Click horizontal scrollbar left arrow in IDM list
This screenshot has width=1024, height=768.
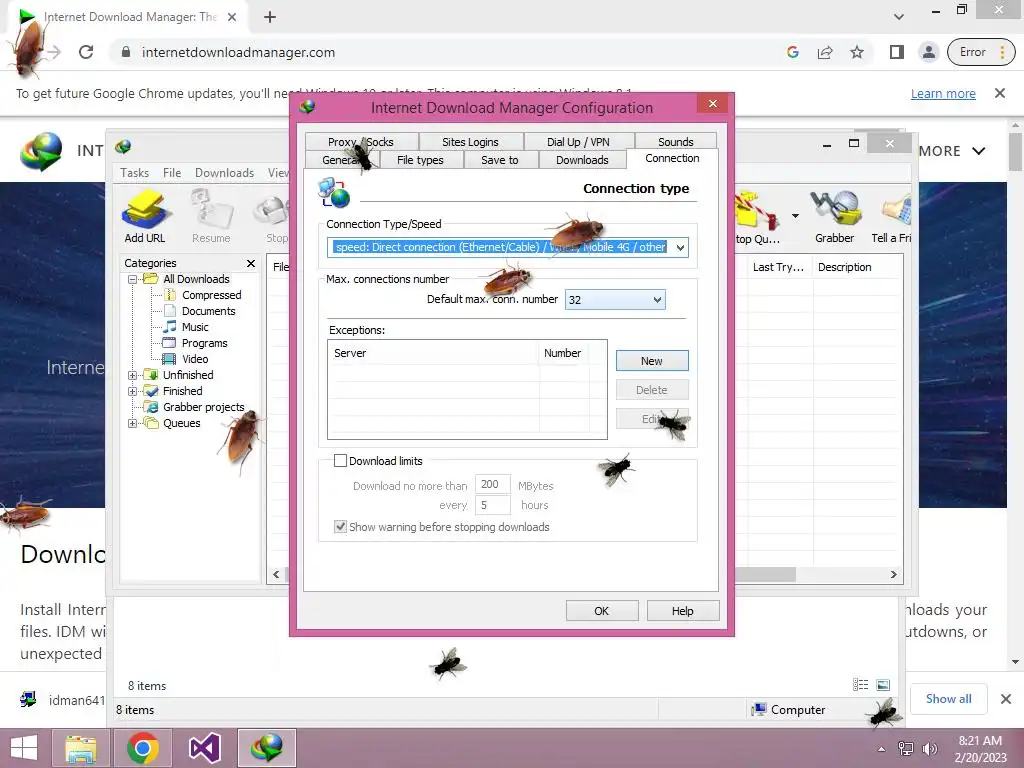tap(276, 575)
